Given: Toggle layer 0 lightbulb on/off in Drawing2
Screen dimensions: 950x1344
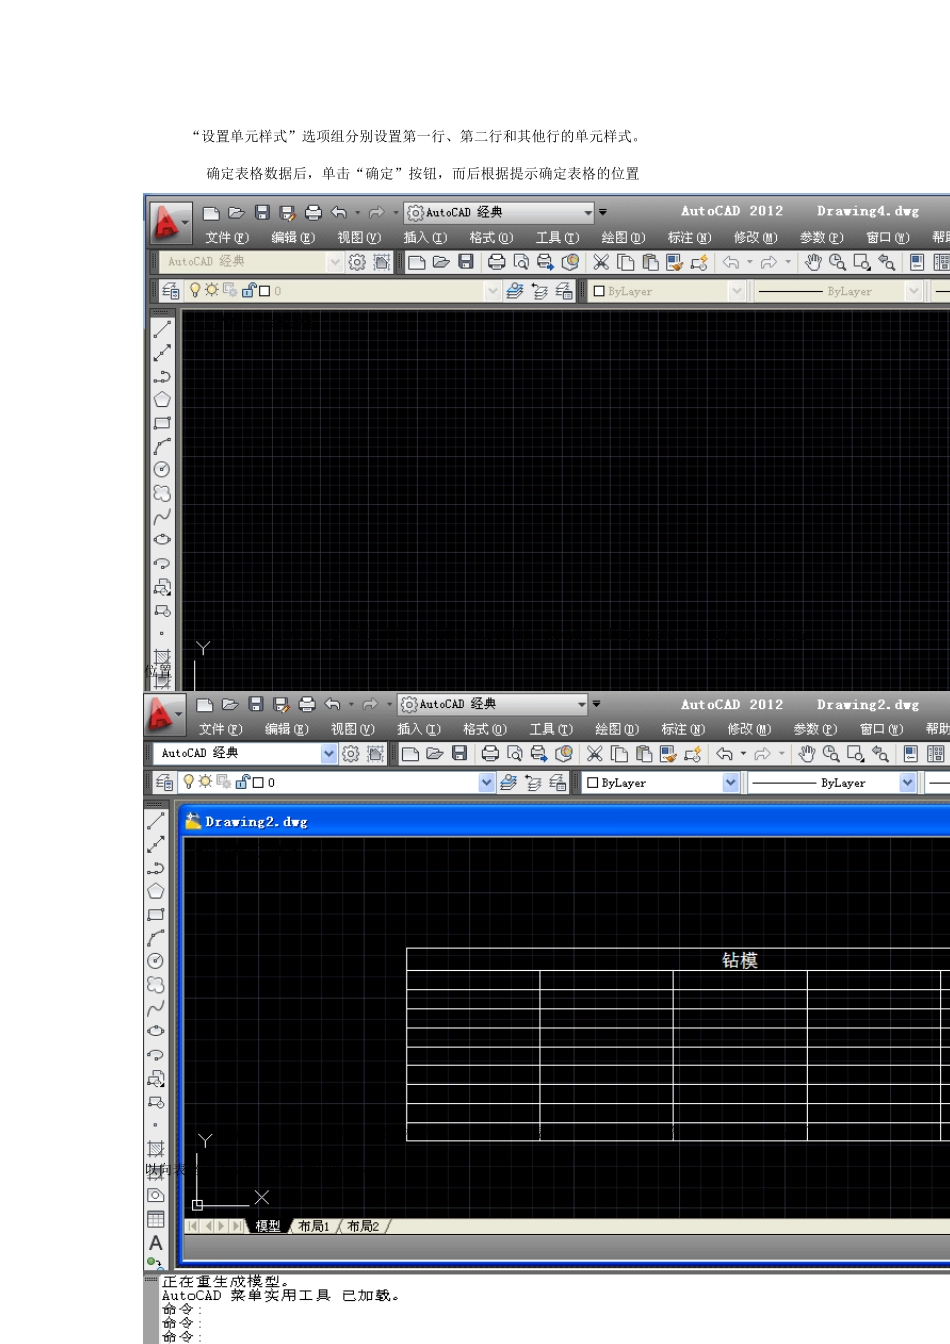Looking at the screenshot, I should 189,782.
